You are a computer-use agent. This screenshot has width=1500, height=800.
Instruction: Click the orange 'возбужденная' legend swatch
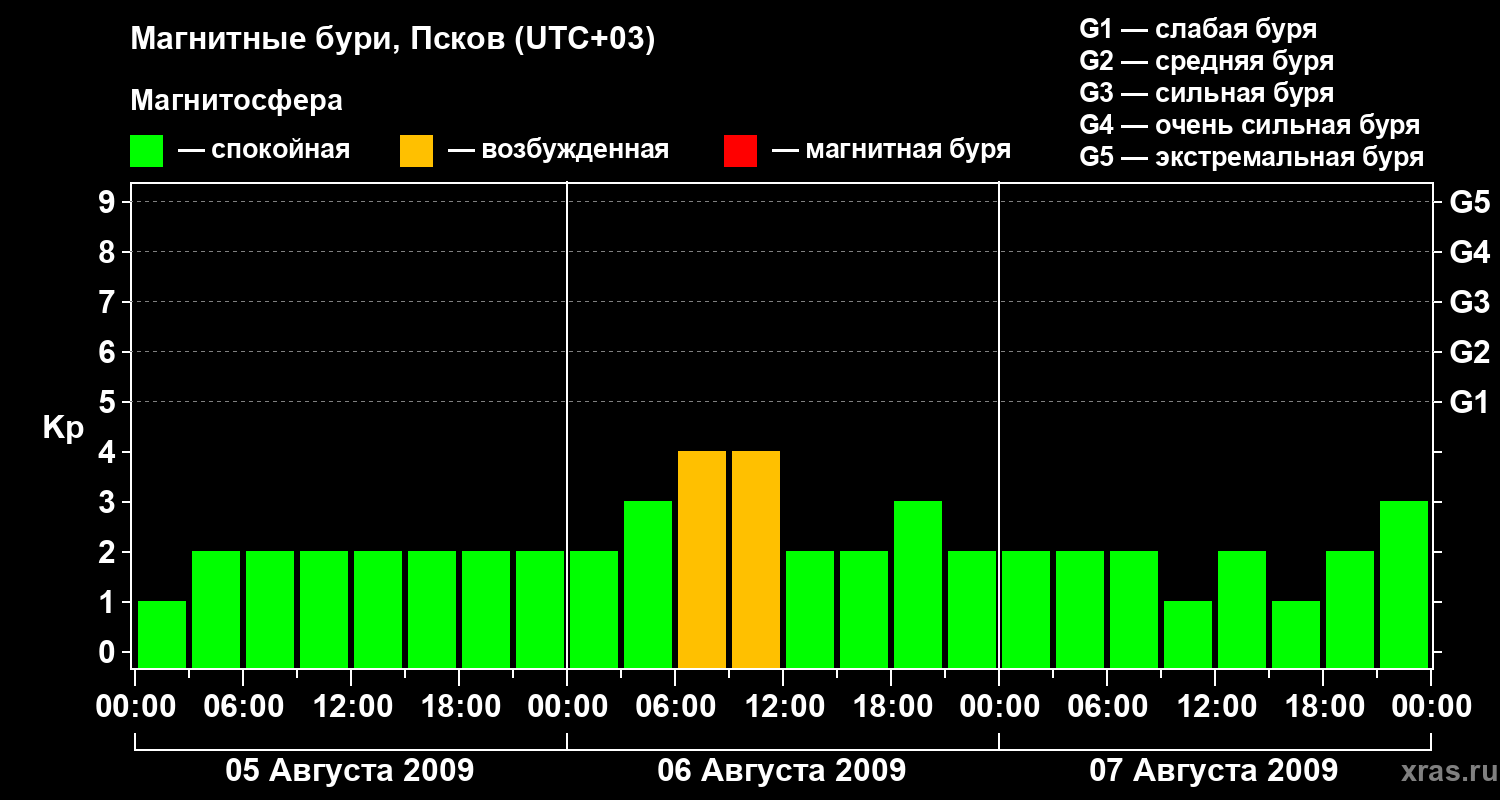pyautogui.click(x=416, y=151)
